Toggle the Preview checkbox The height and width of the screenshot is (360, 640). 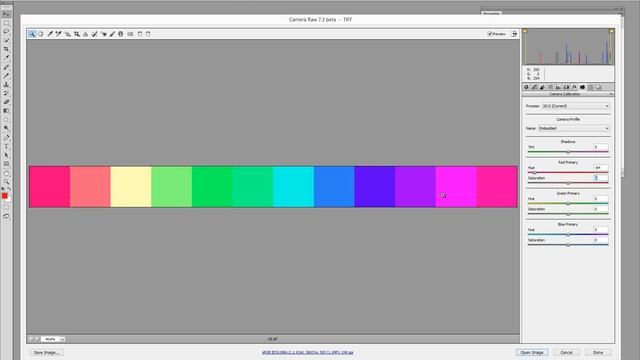pyautogui.click(x=490, y=34)
